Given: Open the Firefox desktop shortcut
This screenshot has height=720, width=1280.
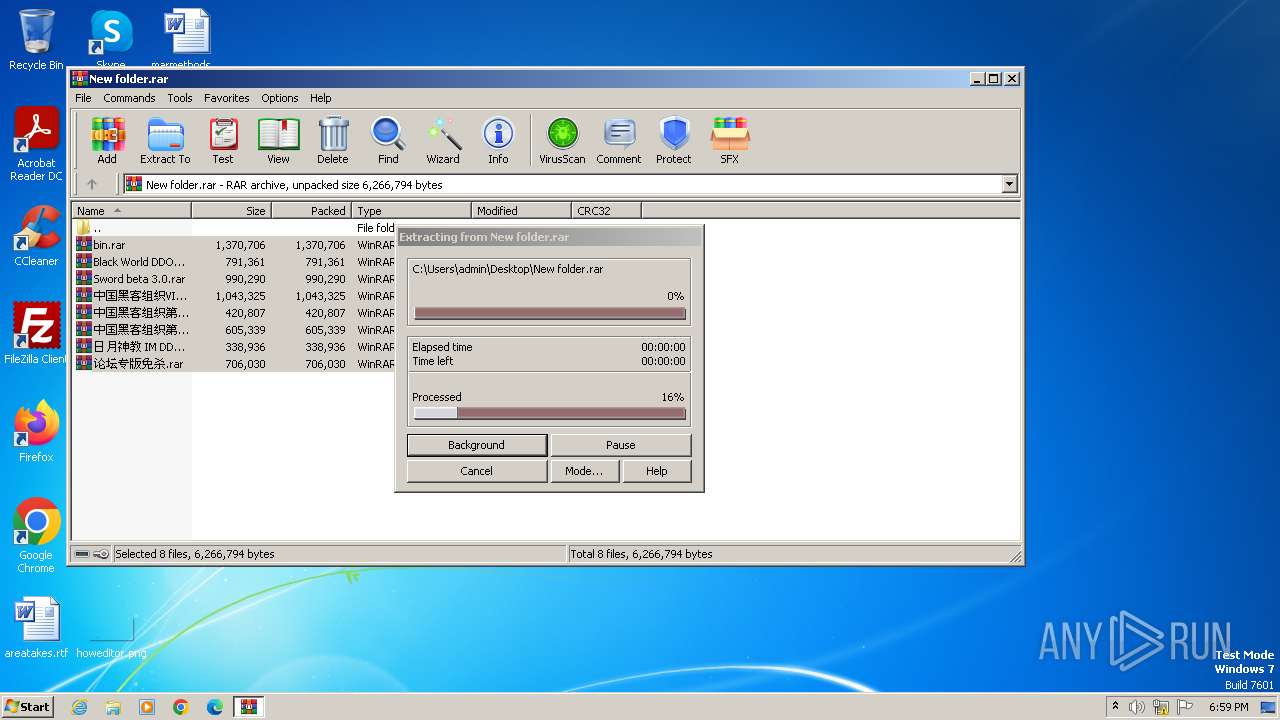Looking at the screenshot, I should tap(36, 432).
